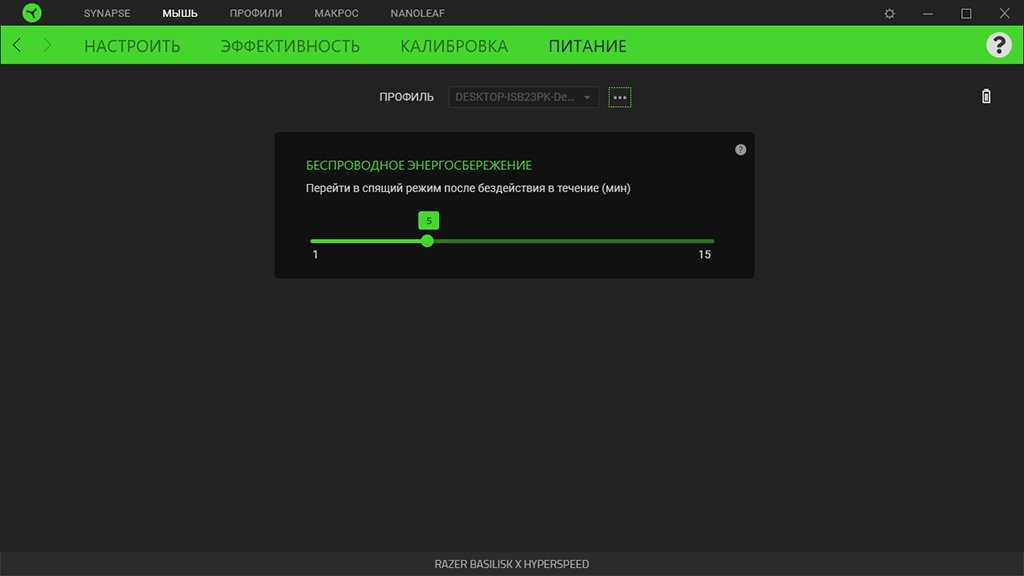This screenshot has width=1024, height=576.
Task: Go to the МАКРОС tab
Action: point(336,13)
